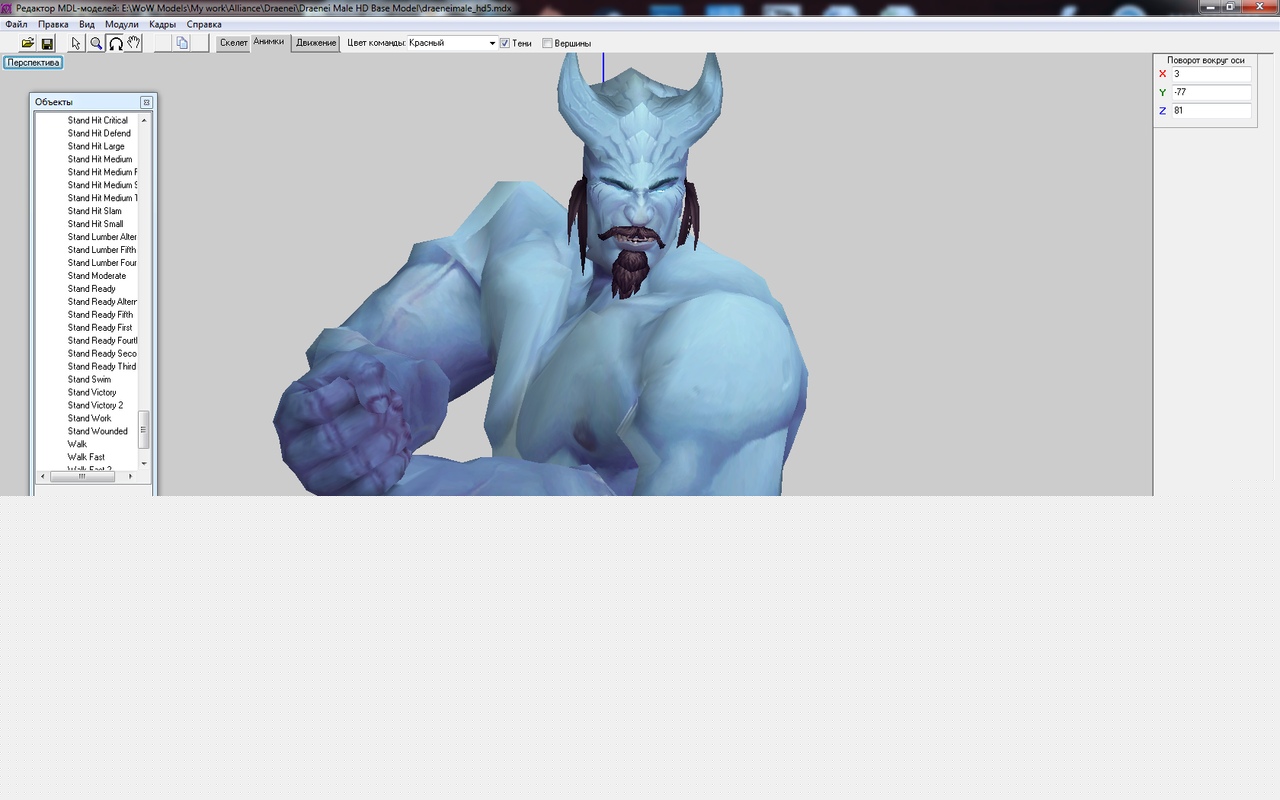Viewport: 1280px width, 800px height.
Task: Click the animation list vertical scrollbar thumb
Action: tap(144, 429)
